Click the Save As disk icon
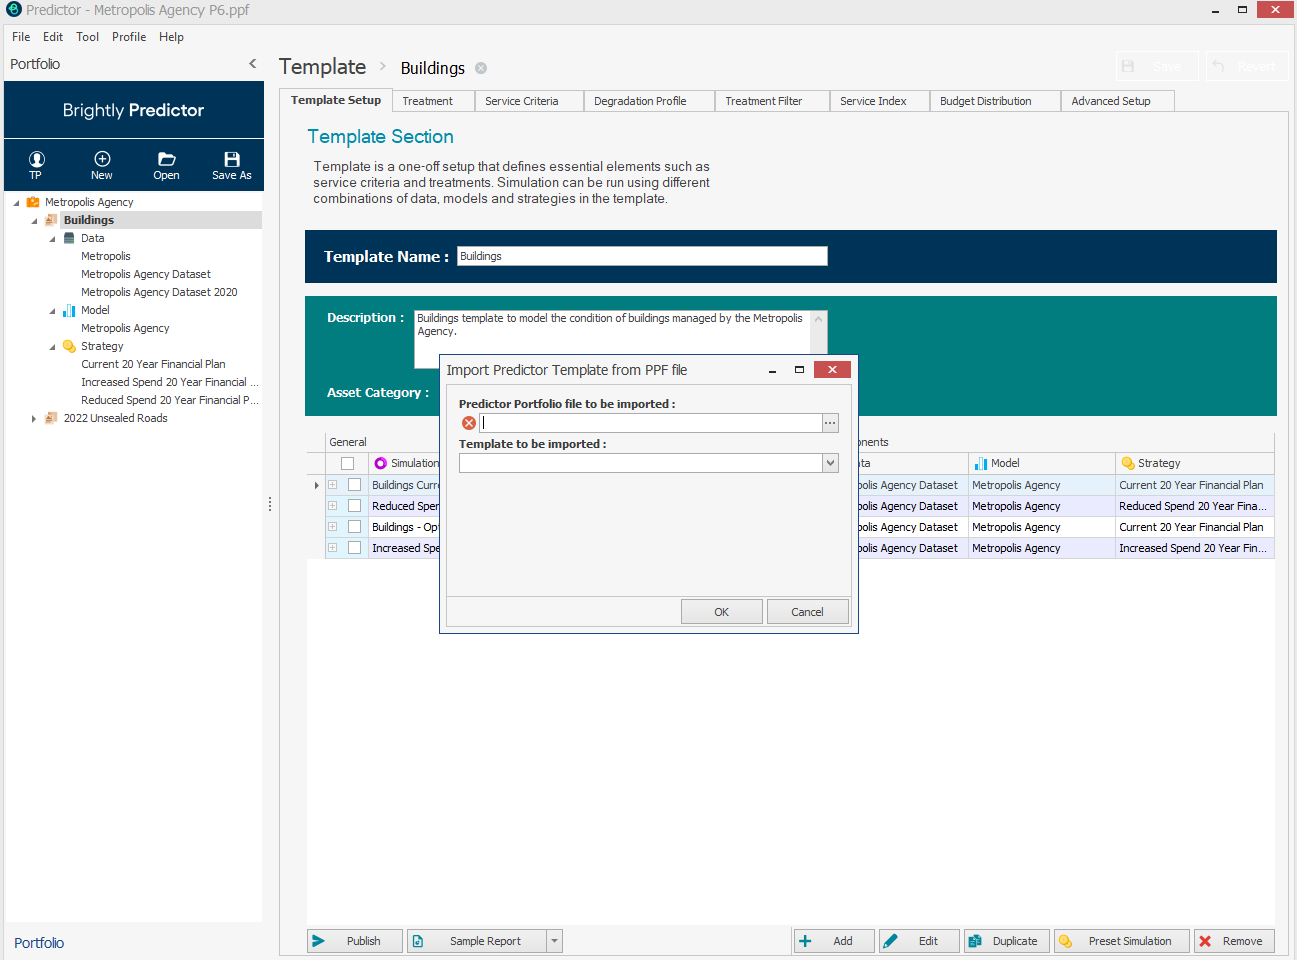Screen dimensions: 1297x960 tap(232, 160)
